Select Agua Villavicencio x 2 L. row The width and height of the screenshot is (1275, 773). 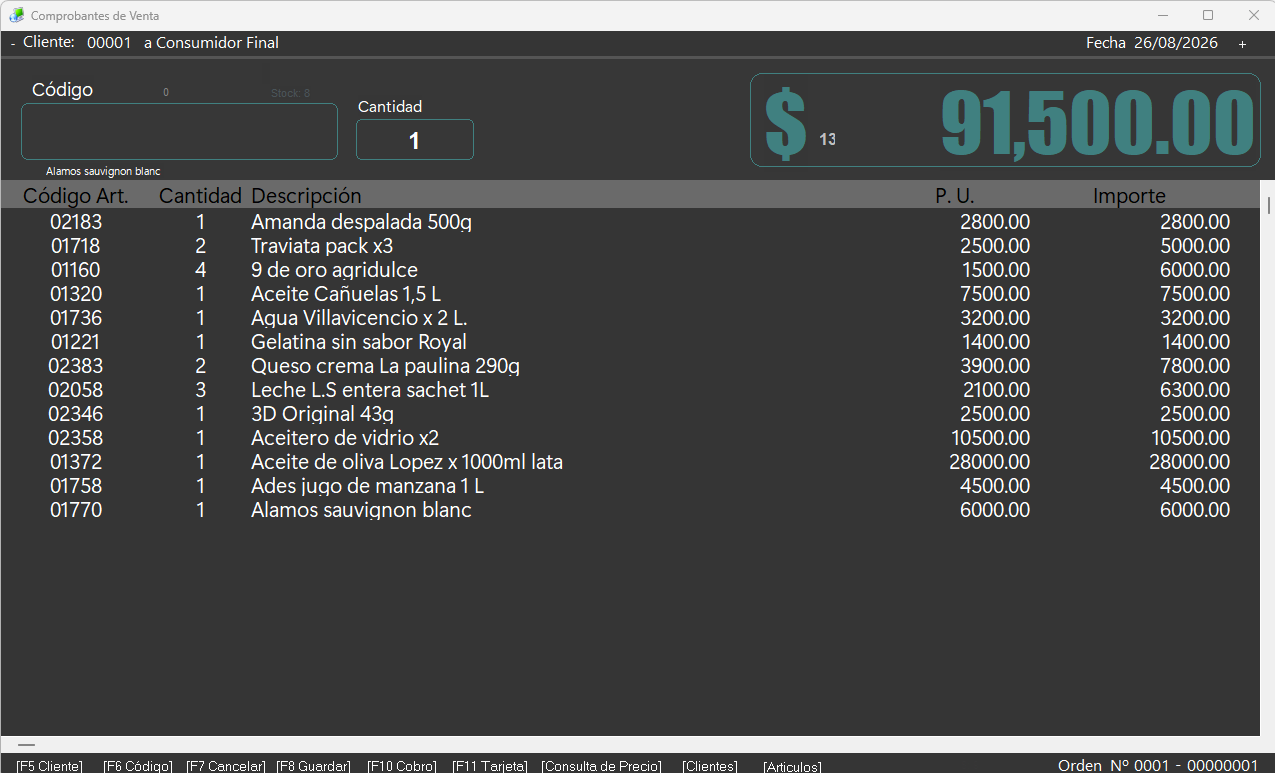pyautogui.click(x=630, y=318)
